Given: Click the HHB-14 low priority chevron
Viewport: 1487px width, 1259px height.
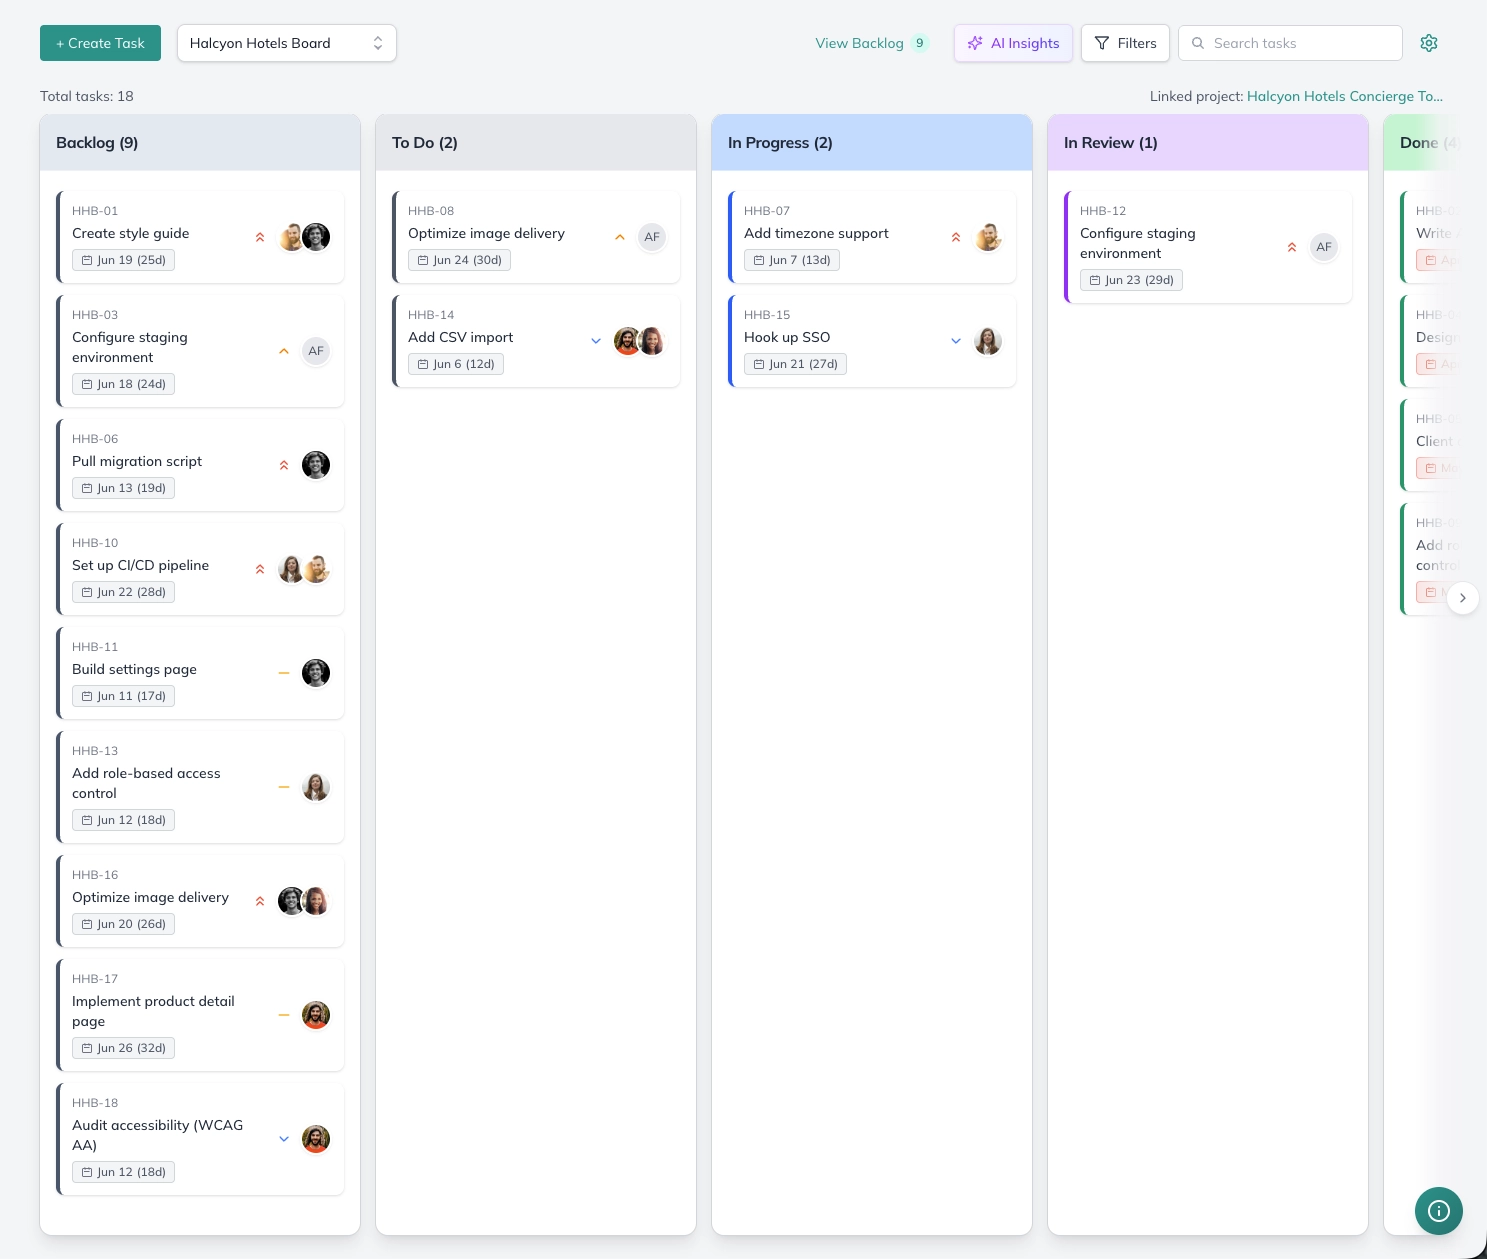Looking at the screenshot, I should tap(596, 341).
